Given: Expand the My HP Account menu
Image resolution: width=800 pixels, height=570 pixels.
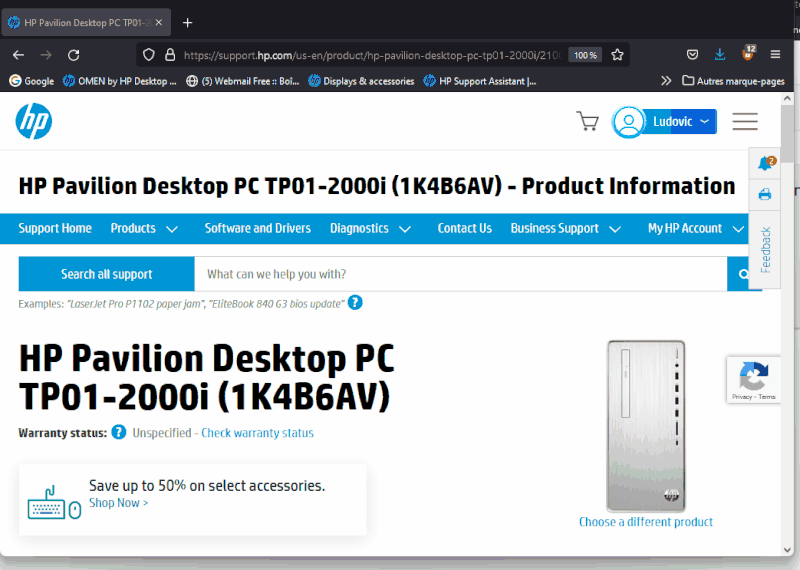Looking at the screenshot, I should coord(696,228).
